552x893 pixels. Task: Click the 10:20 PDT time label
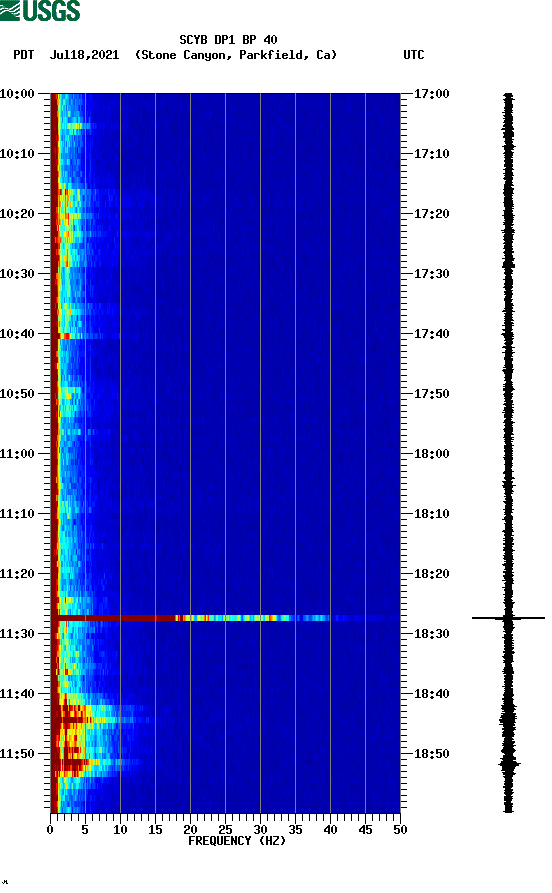click(x=17, y=214)
